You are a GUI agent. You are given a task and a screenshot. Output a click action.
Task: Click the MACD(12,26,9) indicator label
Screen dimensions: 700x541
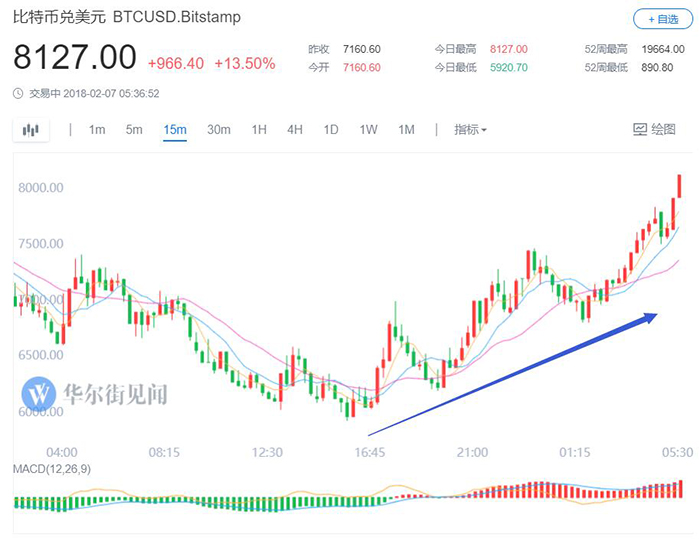click(x=51, y=468)
